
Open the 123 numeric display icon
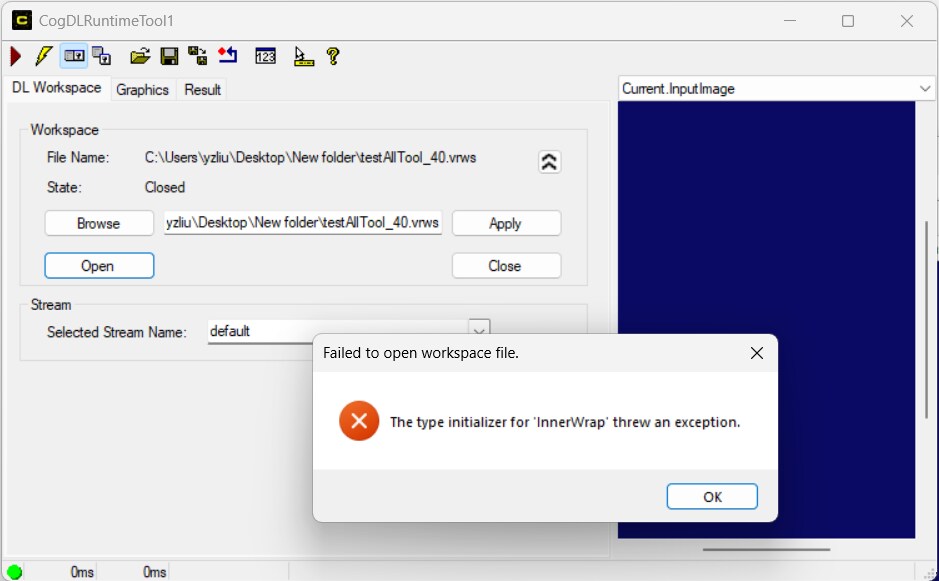265,56
